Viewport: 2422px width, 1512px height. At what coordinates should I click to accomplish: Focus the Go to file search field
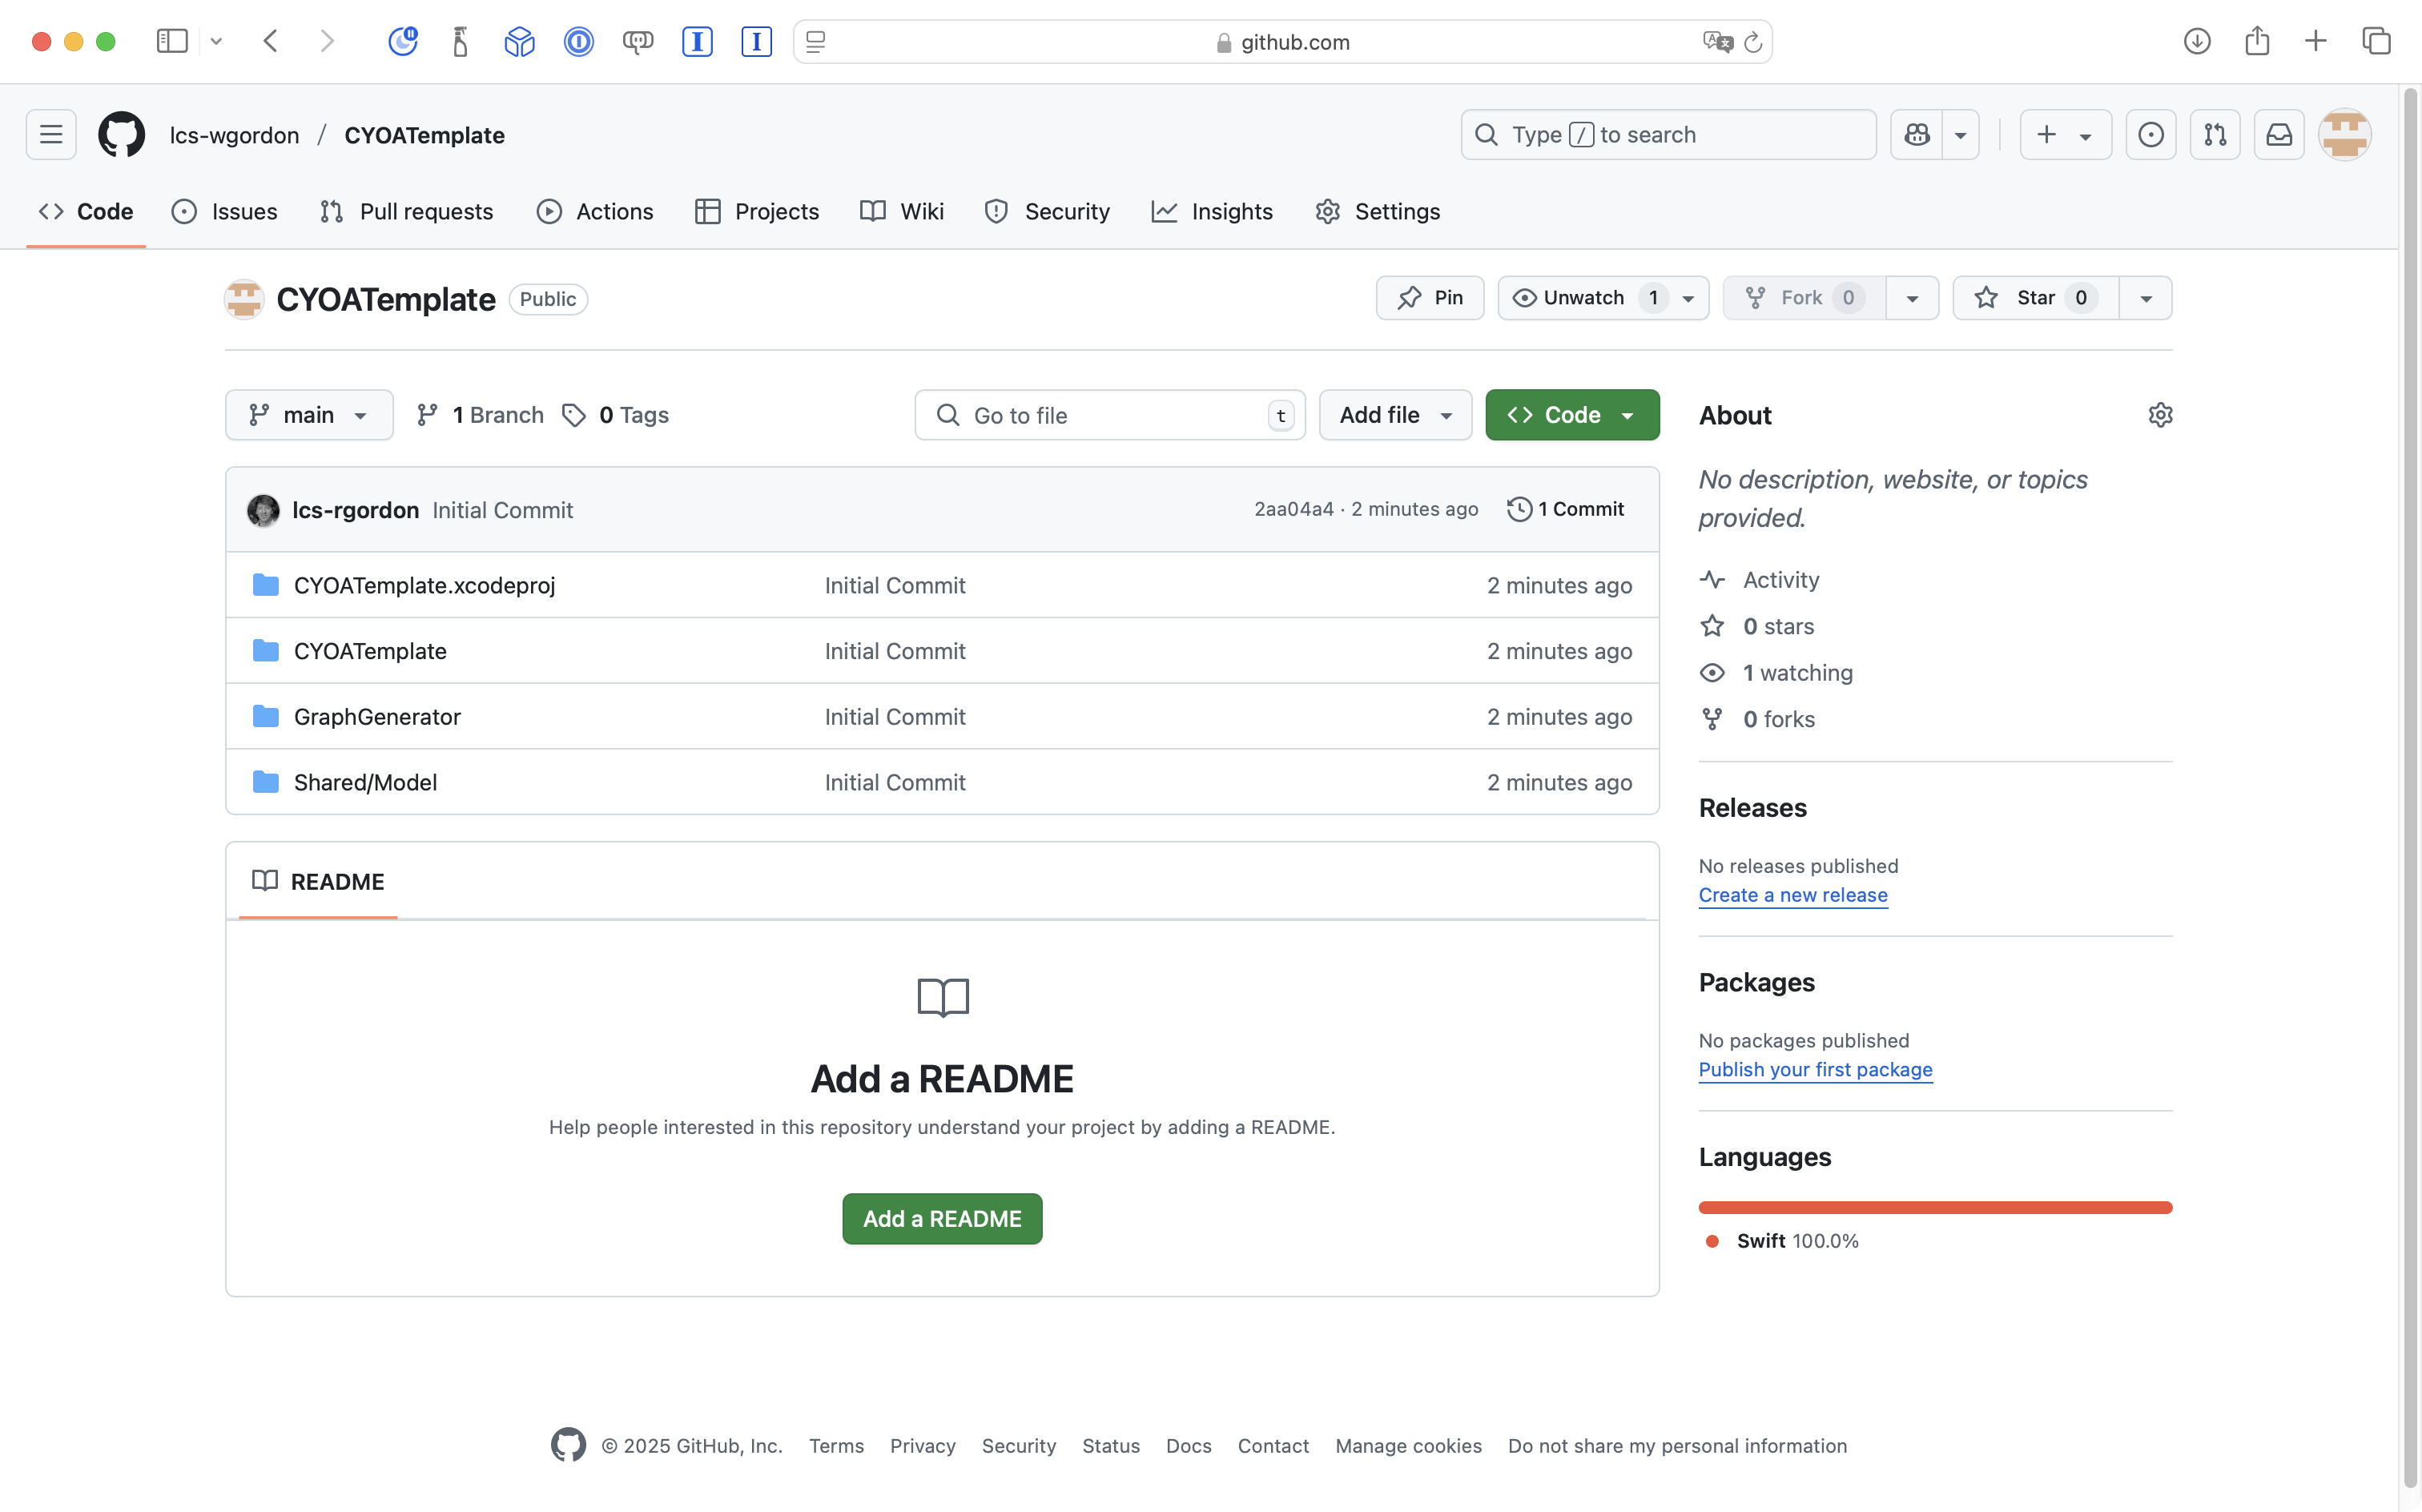[1110, 415]
